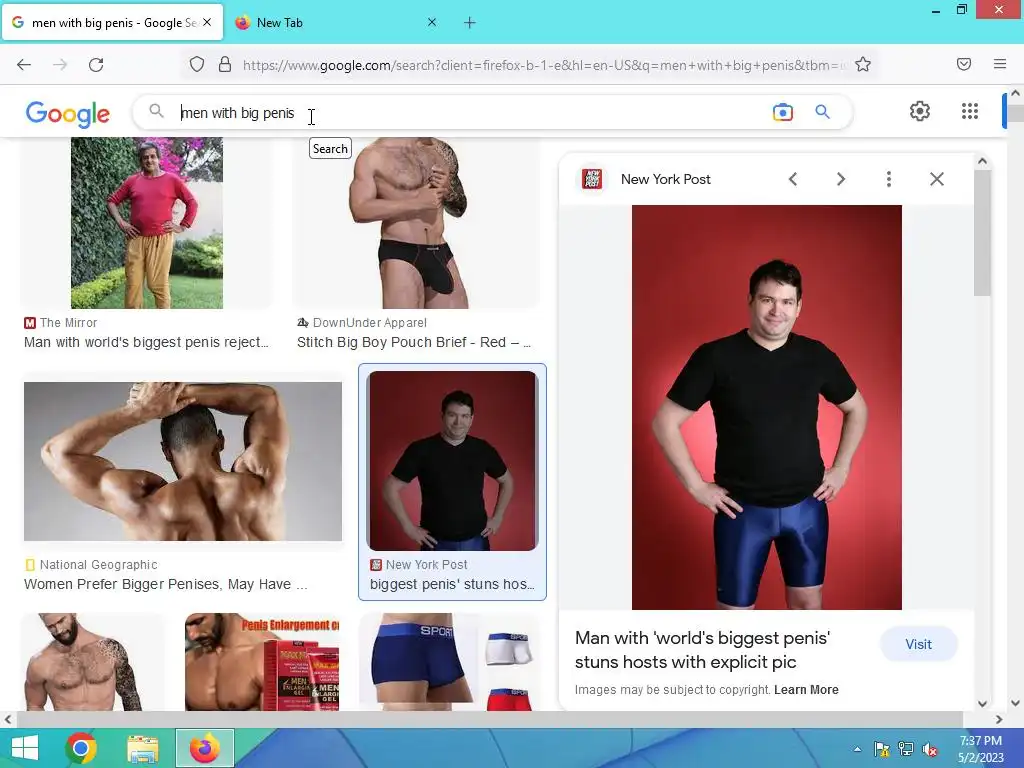1024x768 pixels.
Task: Click the browser forward arrow
Action: [x=60, y=65]
